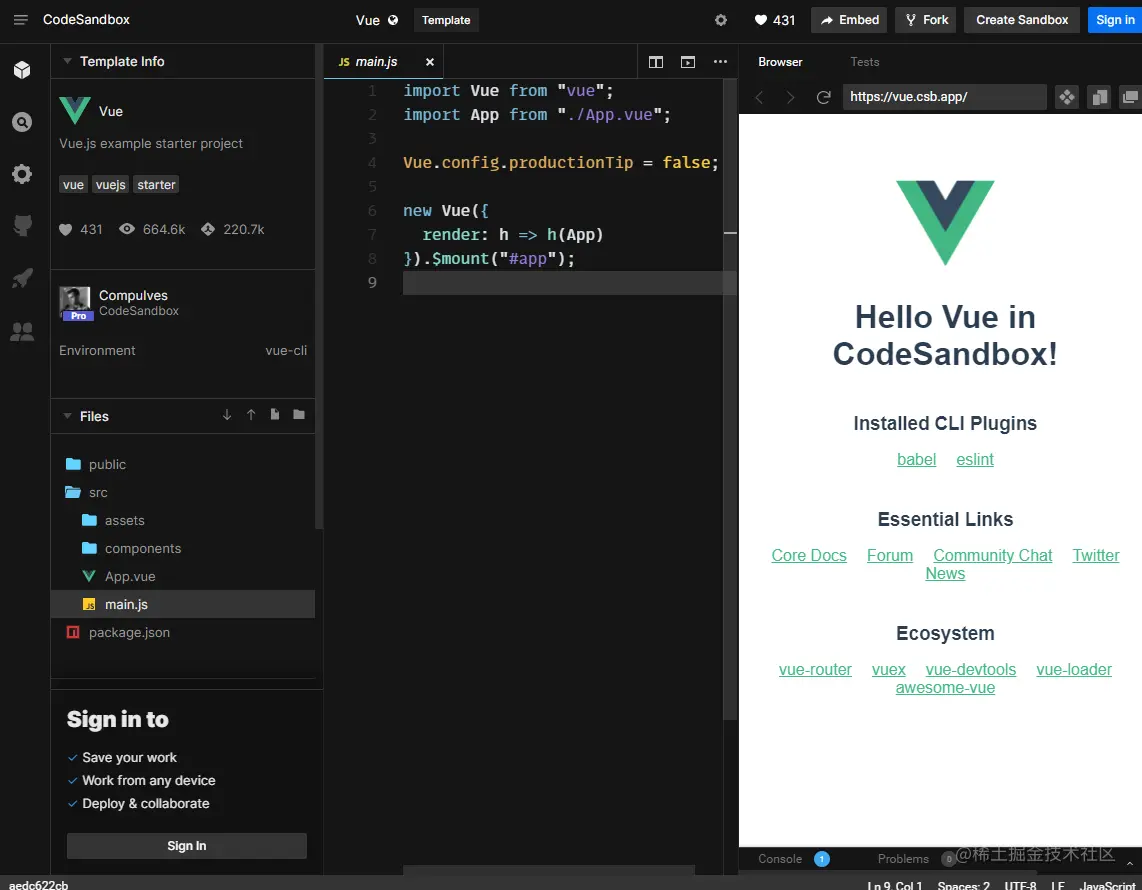Open the vue-router link
1142x890 pixels.
click(815, 669)
